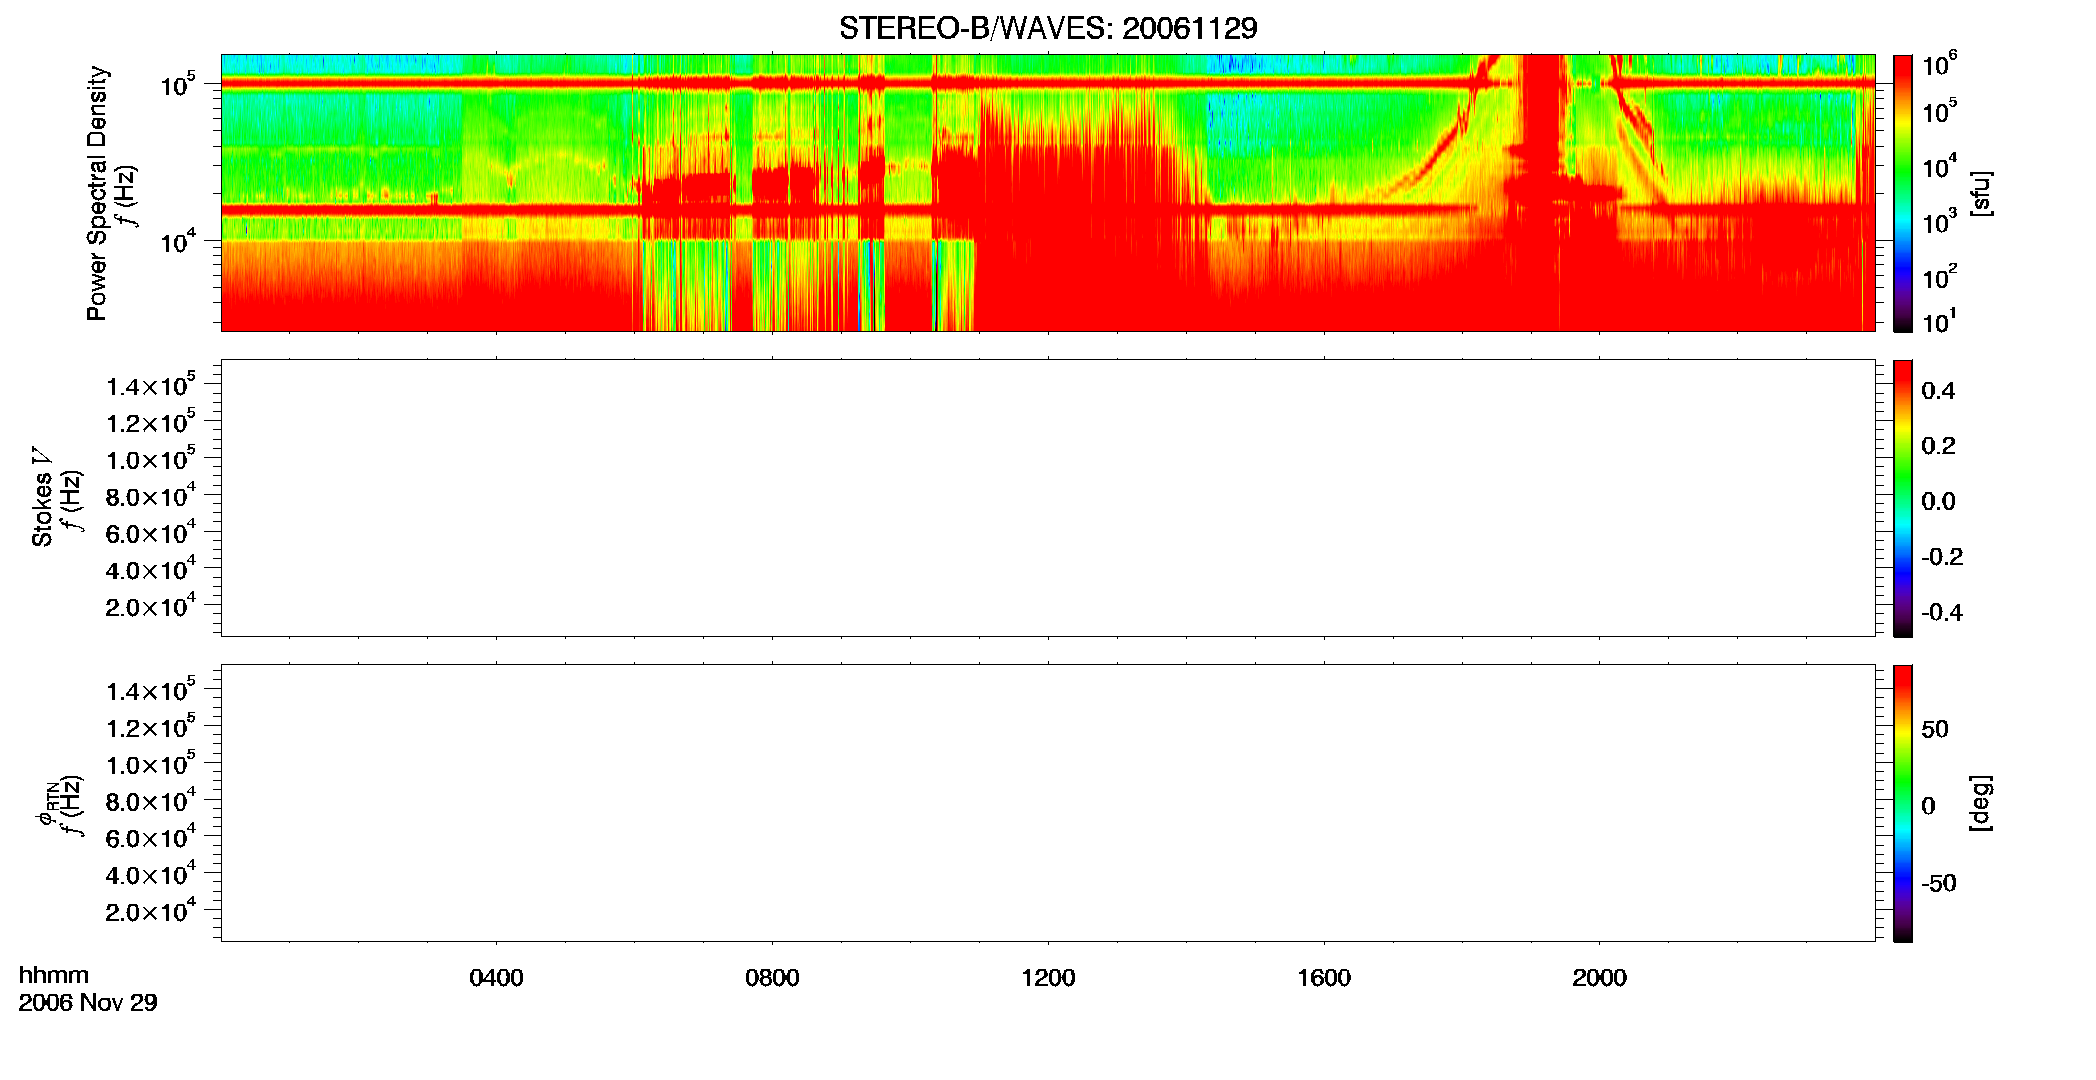Click the 1.4×10^5 tick in Stokes V panel
Screen dimensions: 2096x1080
coord(151,385)
